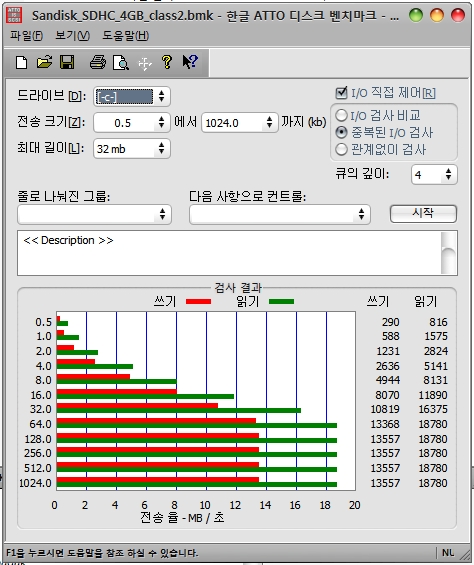Viewport: 474px width, 565px height.
Task: Click the read value 816 in 0.5 row
Action: (438, 322)
